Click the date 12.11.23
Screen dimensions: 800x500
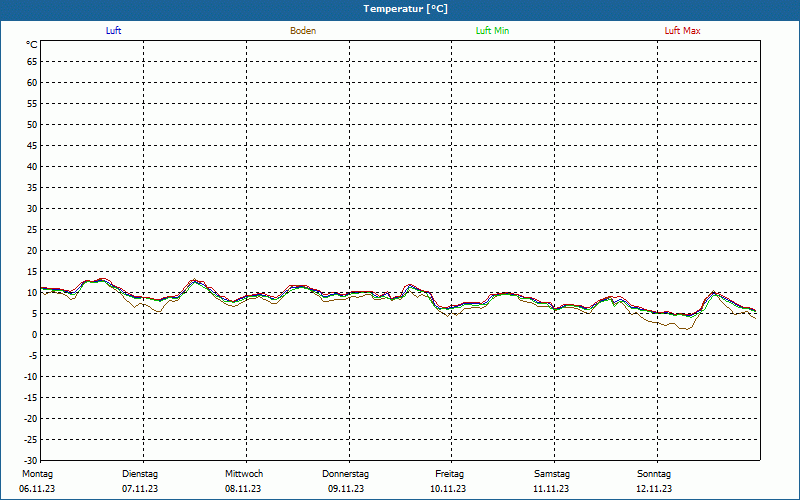pos(654,489)
